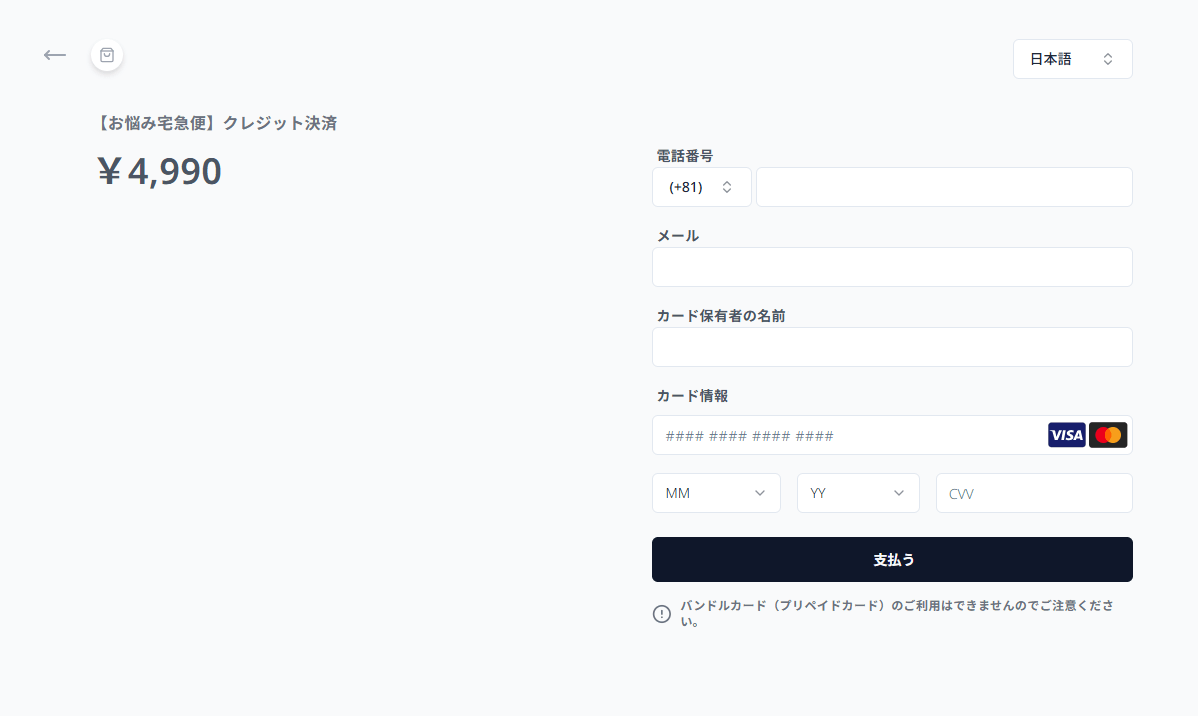Viewport: 1198px width, 716px height.
Task: Open the shopping bag icon
Action: tap(107, 55)
